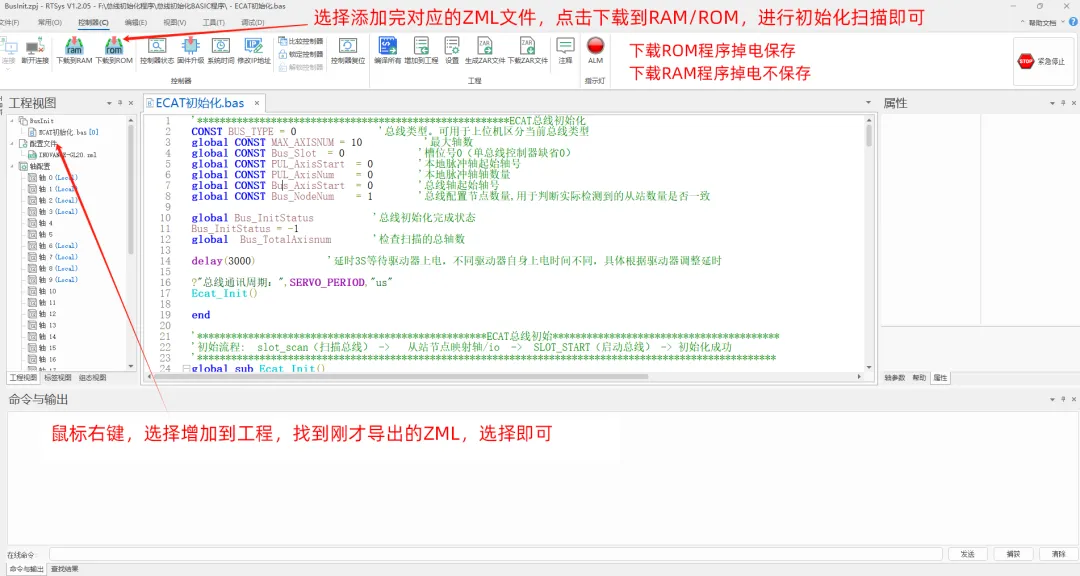The height and width of the screenshot is (576, 1080).
Task: Open the 修改IP地址 tool
Action: (x=253, y=52)
